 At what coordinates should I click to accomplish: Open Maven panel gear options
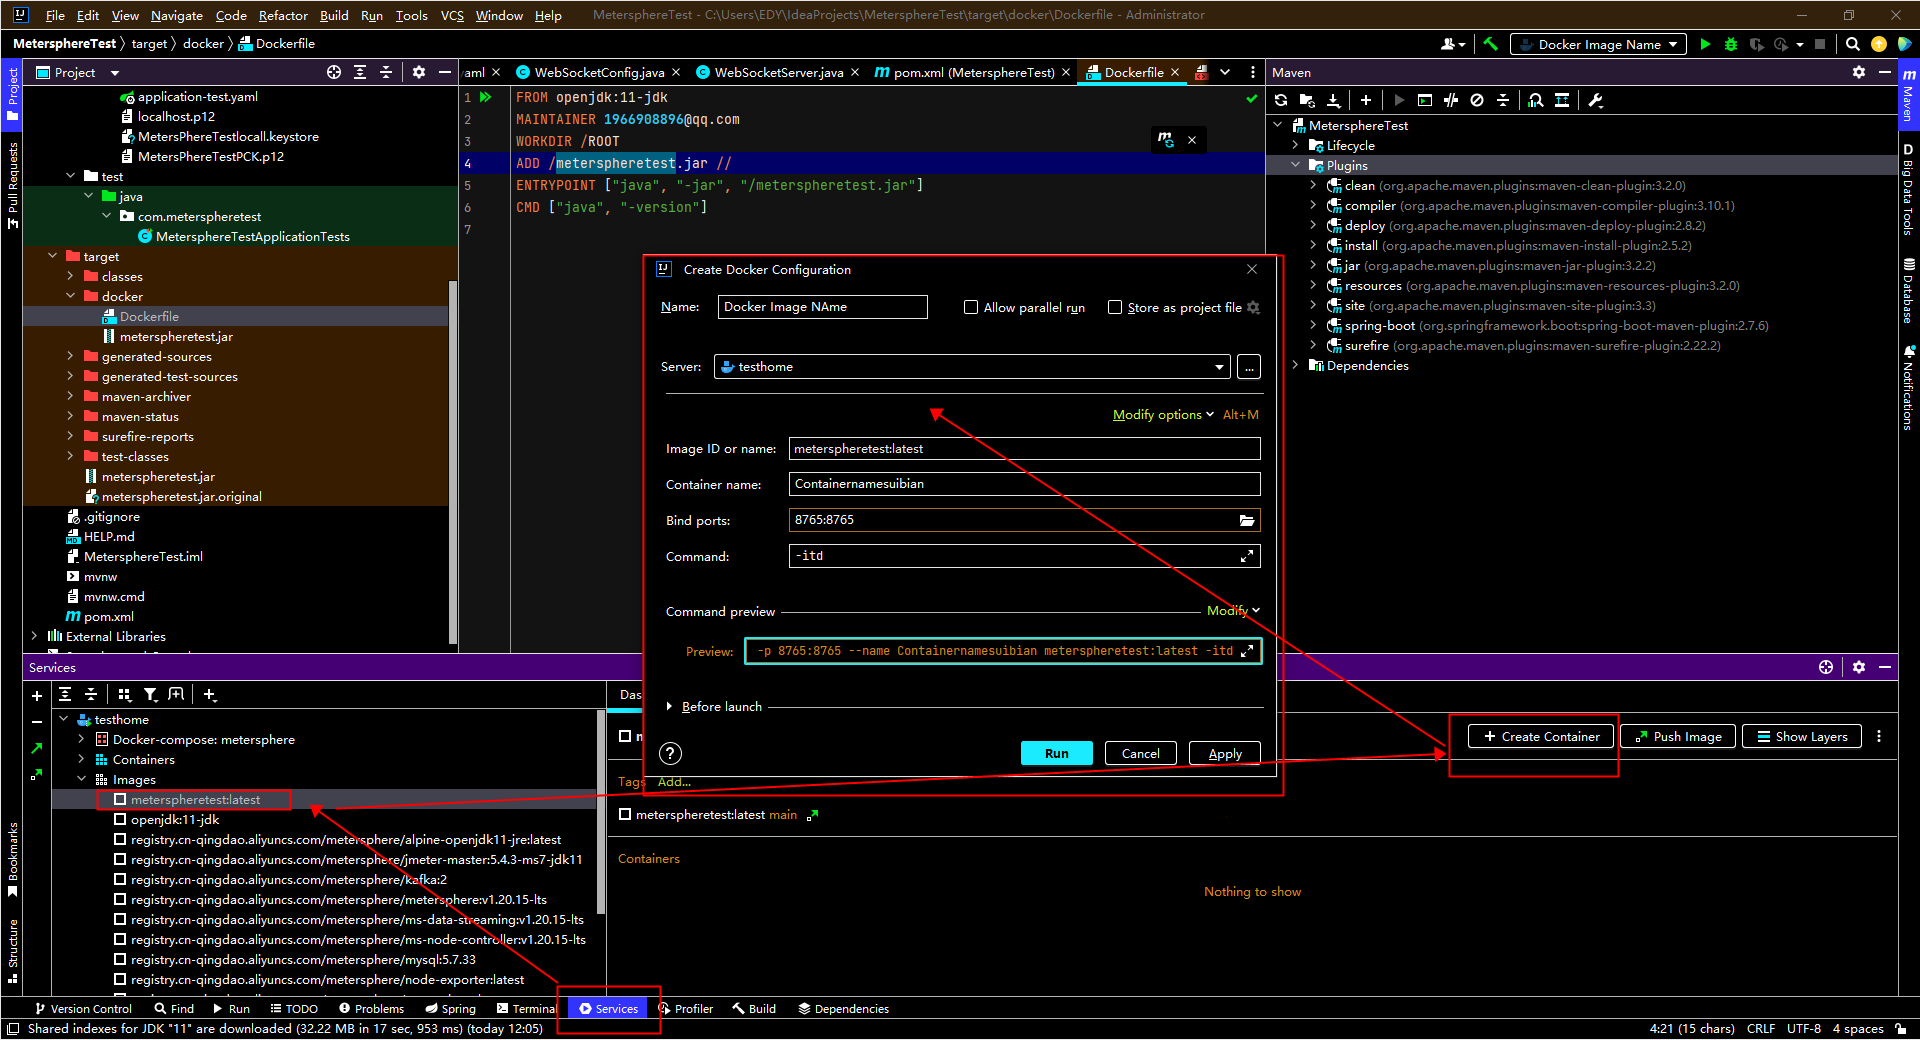[1859, 72]
